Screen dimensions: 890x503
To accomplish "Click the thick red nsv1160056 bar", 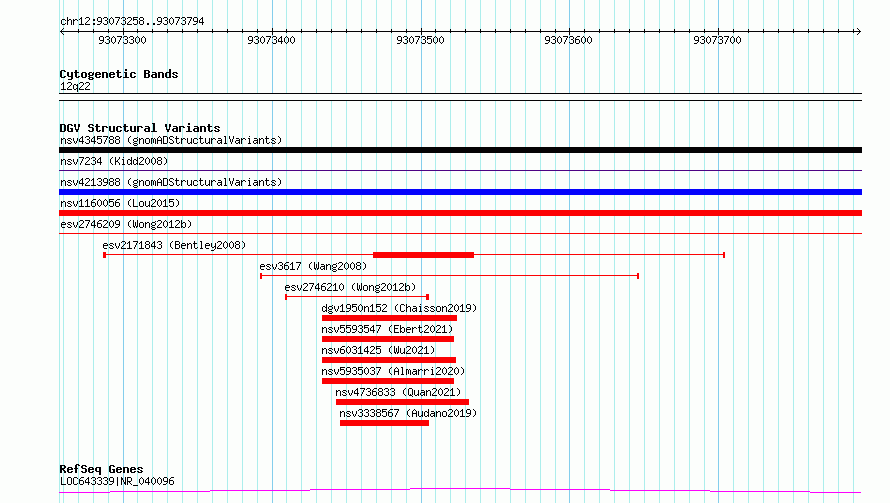I will click(460, 213).
